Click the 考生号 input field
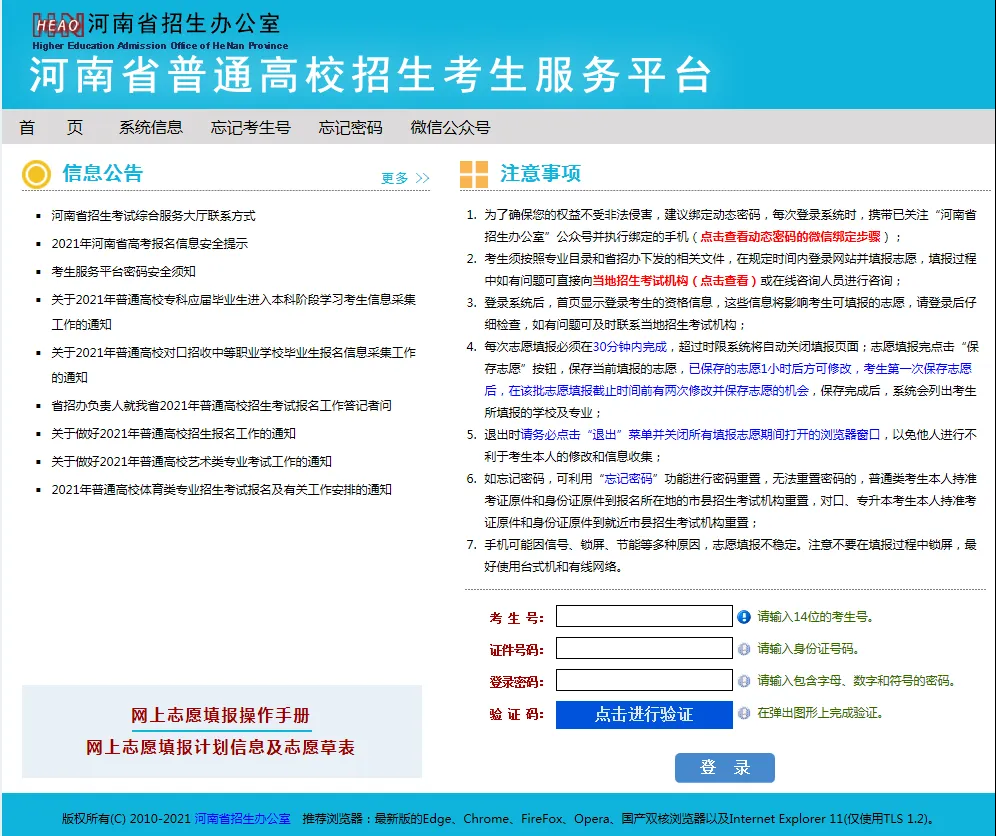Image resolution: width=996 pixels, height=836 pixels. click(x=644, y=616)
